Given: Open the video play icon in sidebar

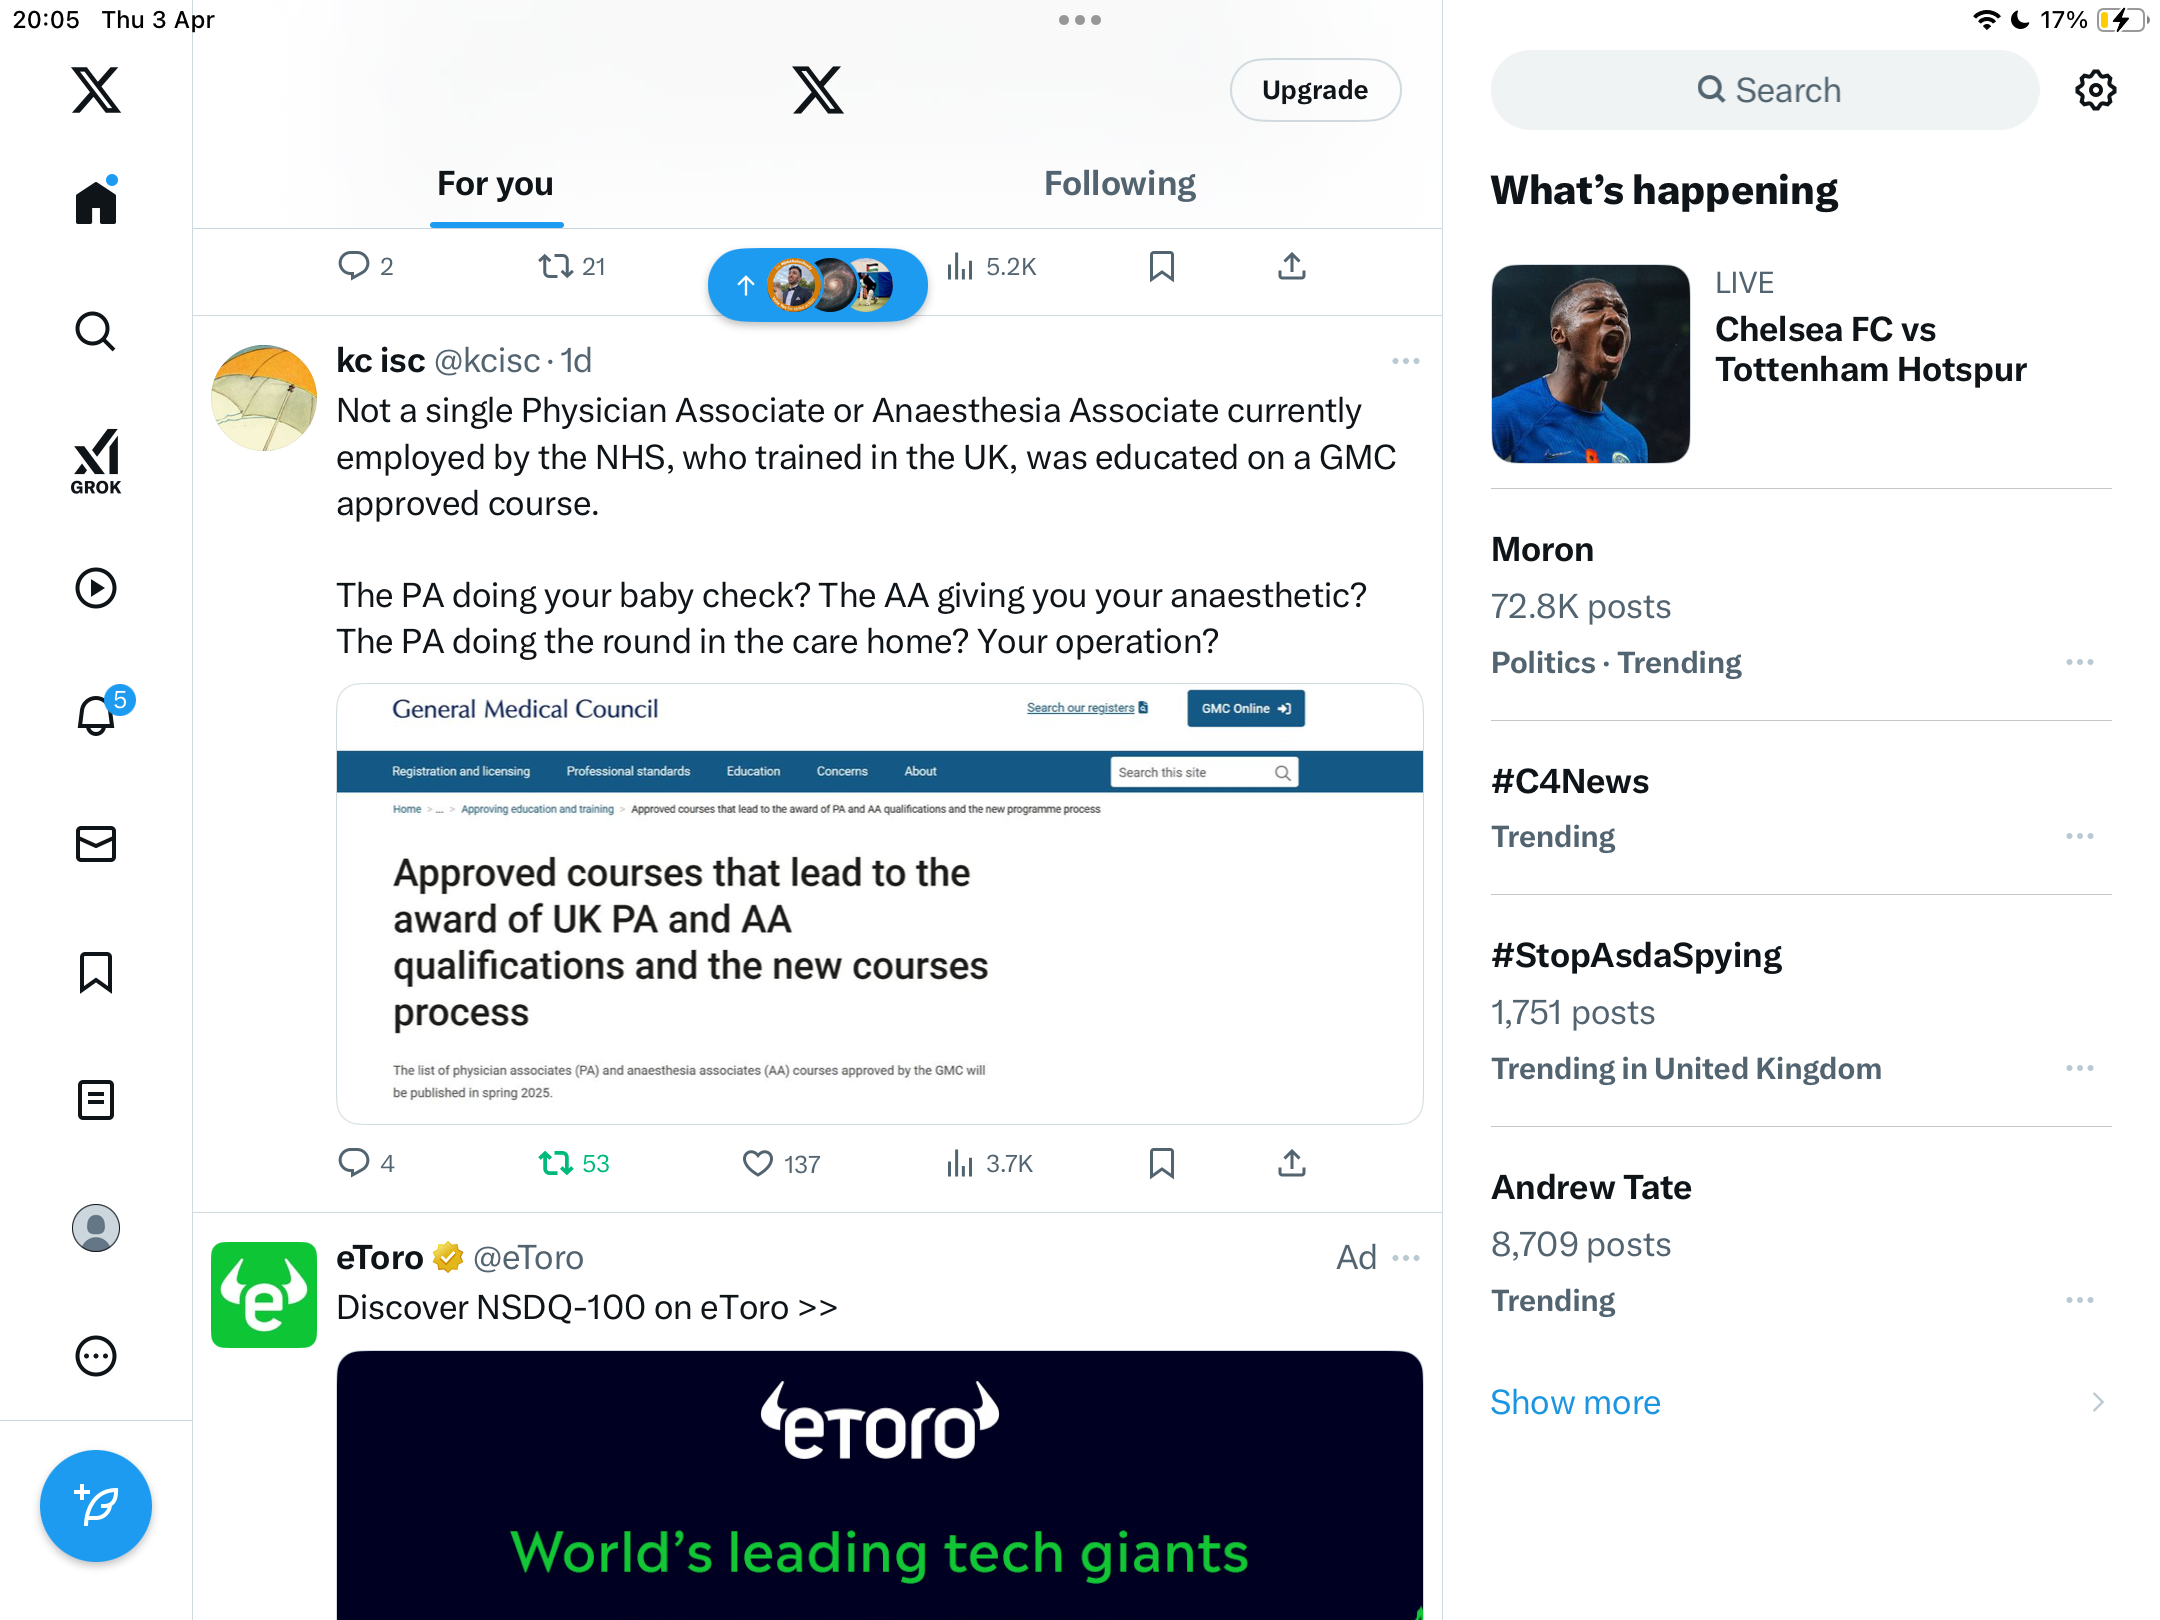Looking at the screenshot, I should [x=96, y=588].
